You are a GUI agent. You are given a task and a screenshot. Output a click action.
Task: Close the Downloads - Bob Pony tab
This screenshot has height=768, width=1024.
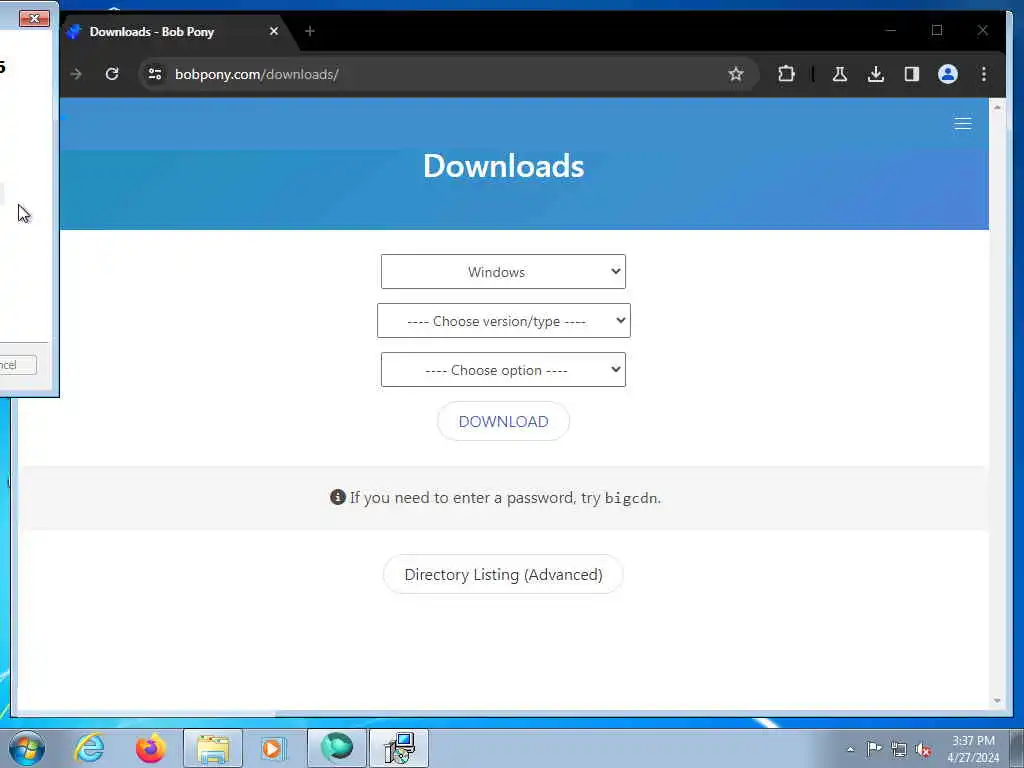click(274, 31)
